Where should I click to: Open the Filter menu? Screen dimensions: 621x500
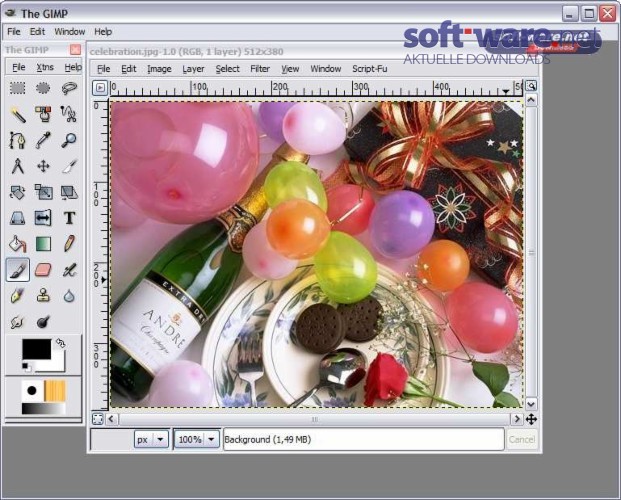[x=260, y=69]
